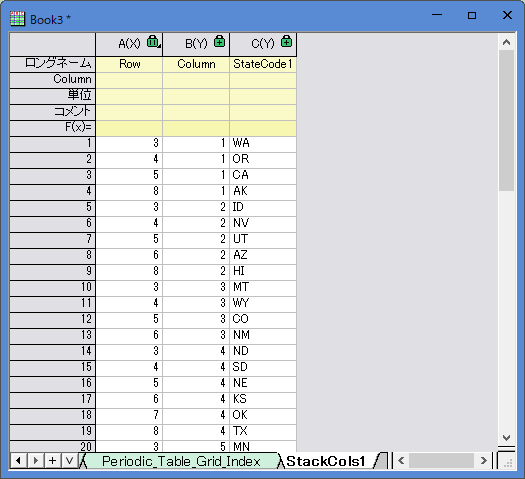Click the vertical scrollbar down arrow
The width and height of the screenshot is (525, 479).
tap(506, 437)
